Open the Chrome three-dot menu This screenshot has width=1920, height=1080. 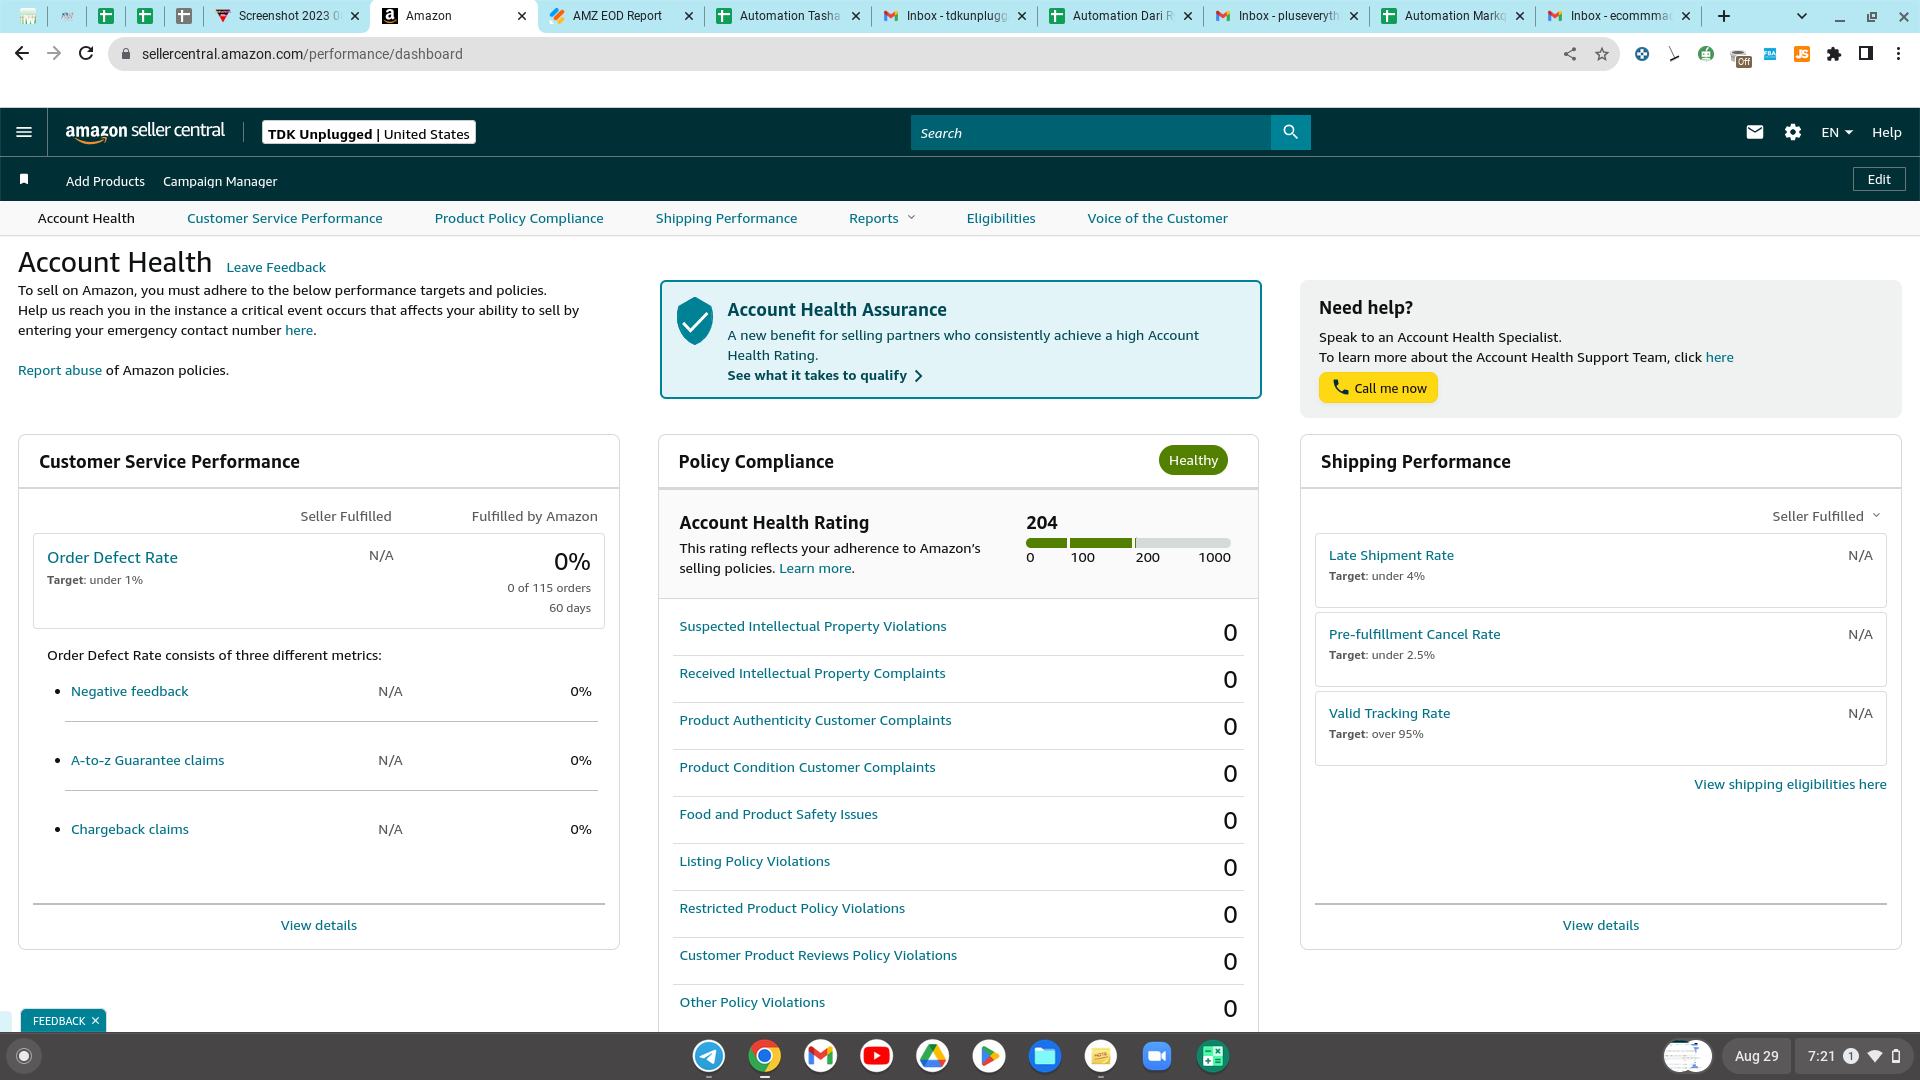(x=1898, y=54)
